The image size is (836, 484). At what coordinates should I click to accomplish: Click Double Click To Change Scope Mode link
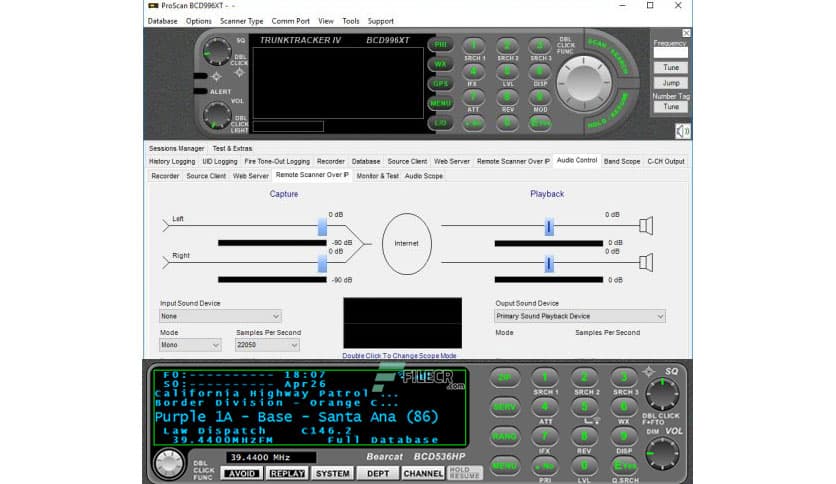click(x=399, y=356)
